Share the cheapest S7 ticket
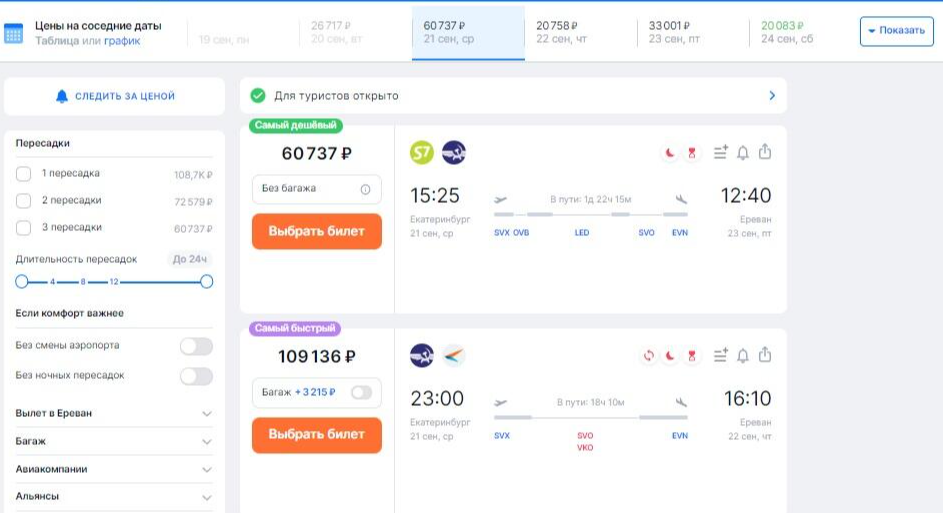 (x=765, y=152)
